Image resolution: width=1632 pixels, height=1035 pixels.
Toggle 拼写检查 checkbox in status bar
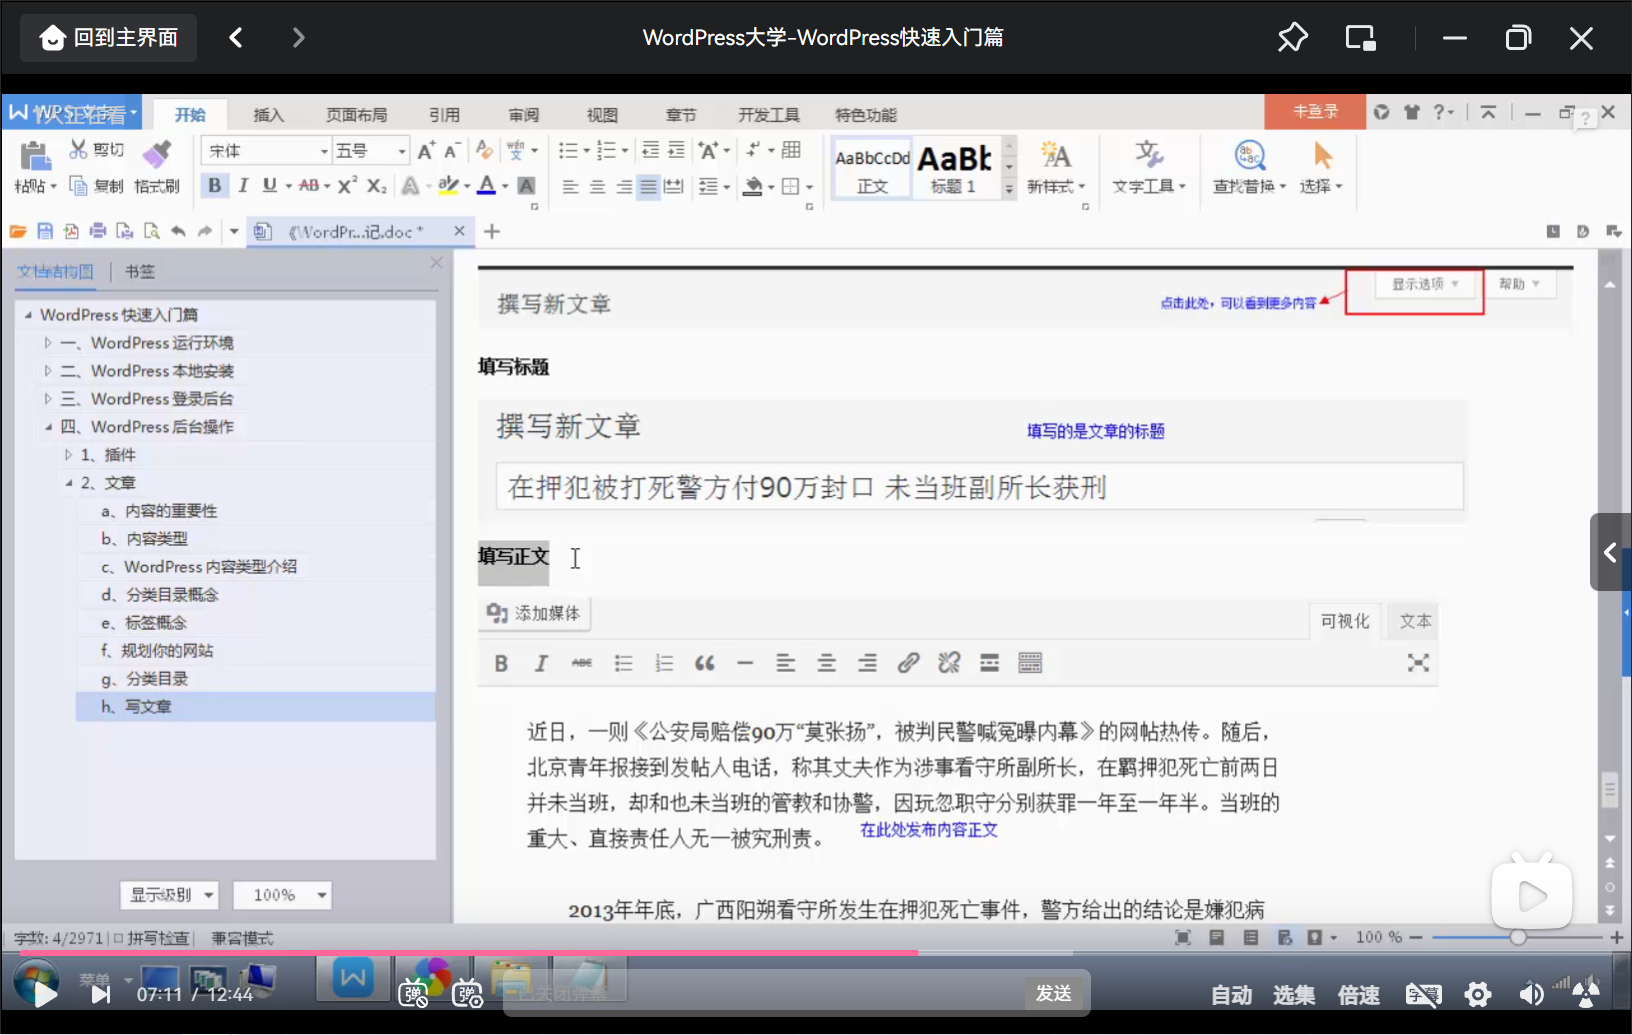(x=118, y=938)
